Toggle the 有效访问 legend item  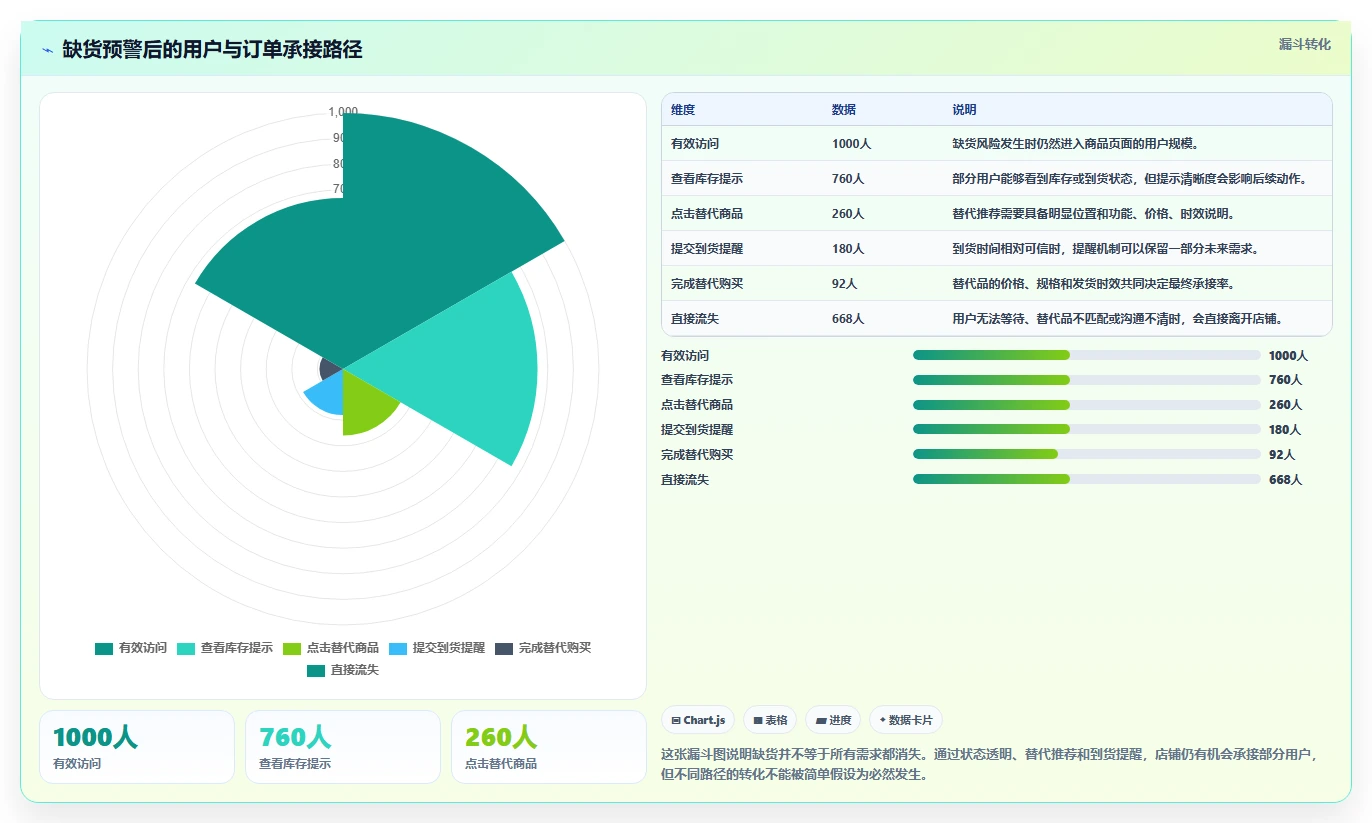(x=131, y=648)
